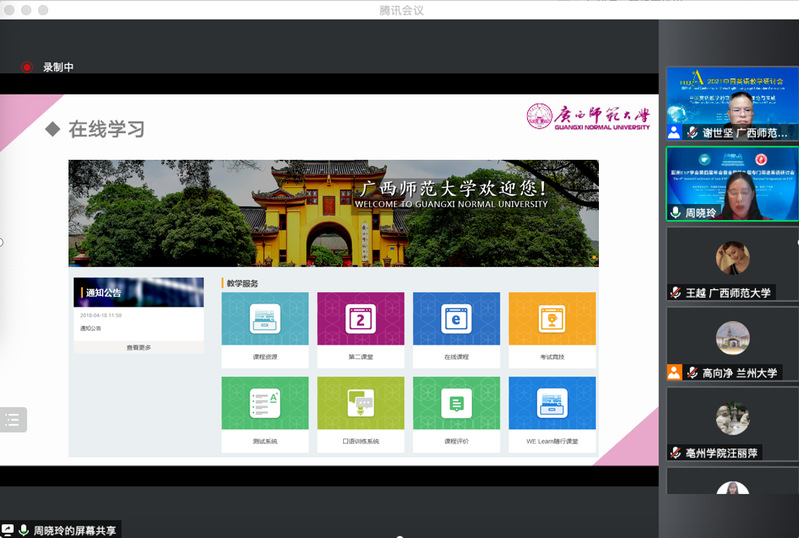Click the 口语训练系统 label text
This screenshot has width=799, height=538.
361,441
